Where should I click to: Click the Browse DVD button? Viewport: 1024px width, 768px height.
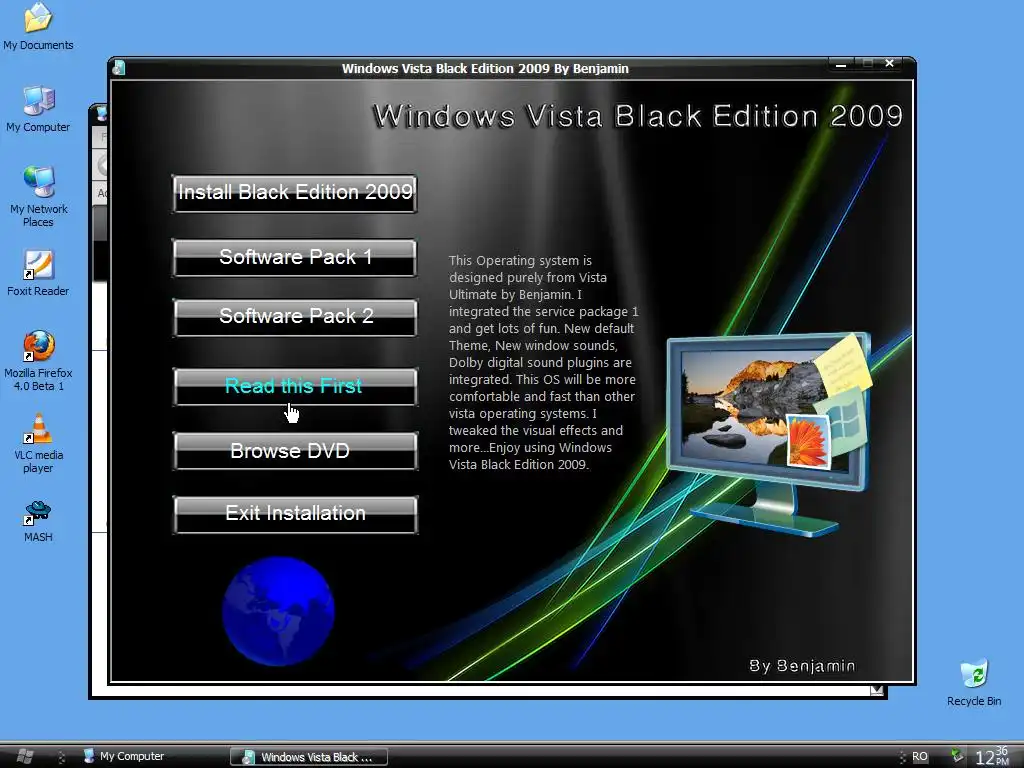295,451
